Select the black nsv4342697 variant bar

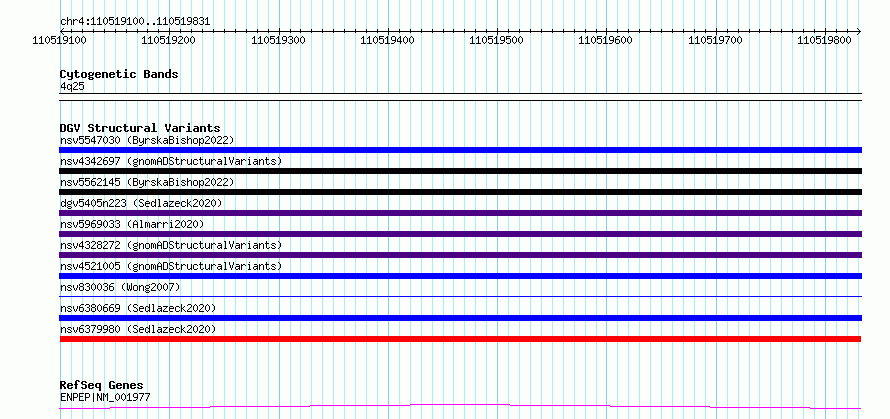(x=461, y=171)
